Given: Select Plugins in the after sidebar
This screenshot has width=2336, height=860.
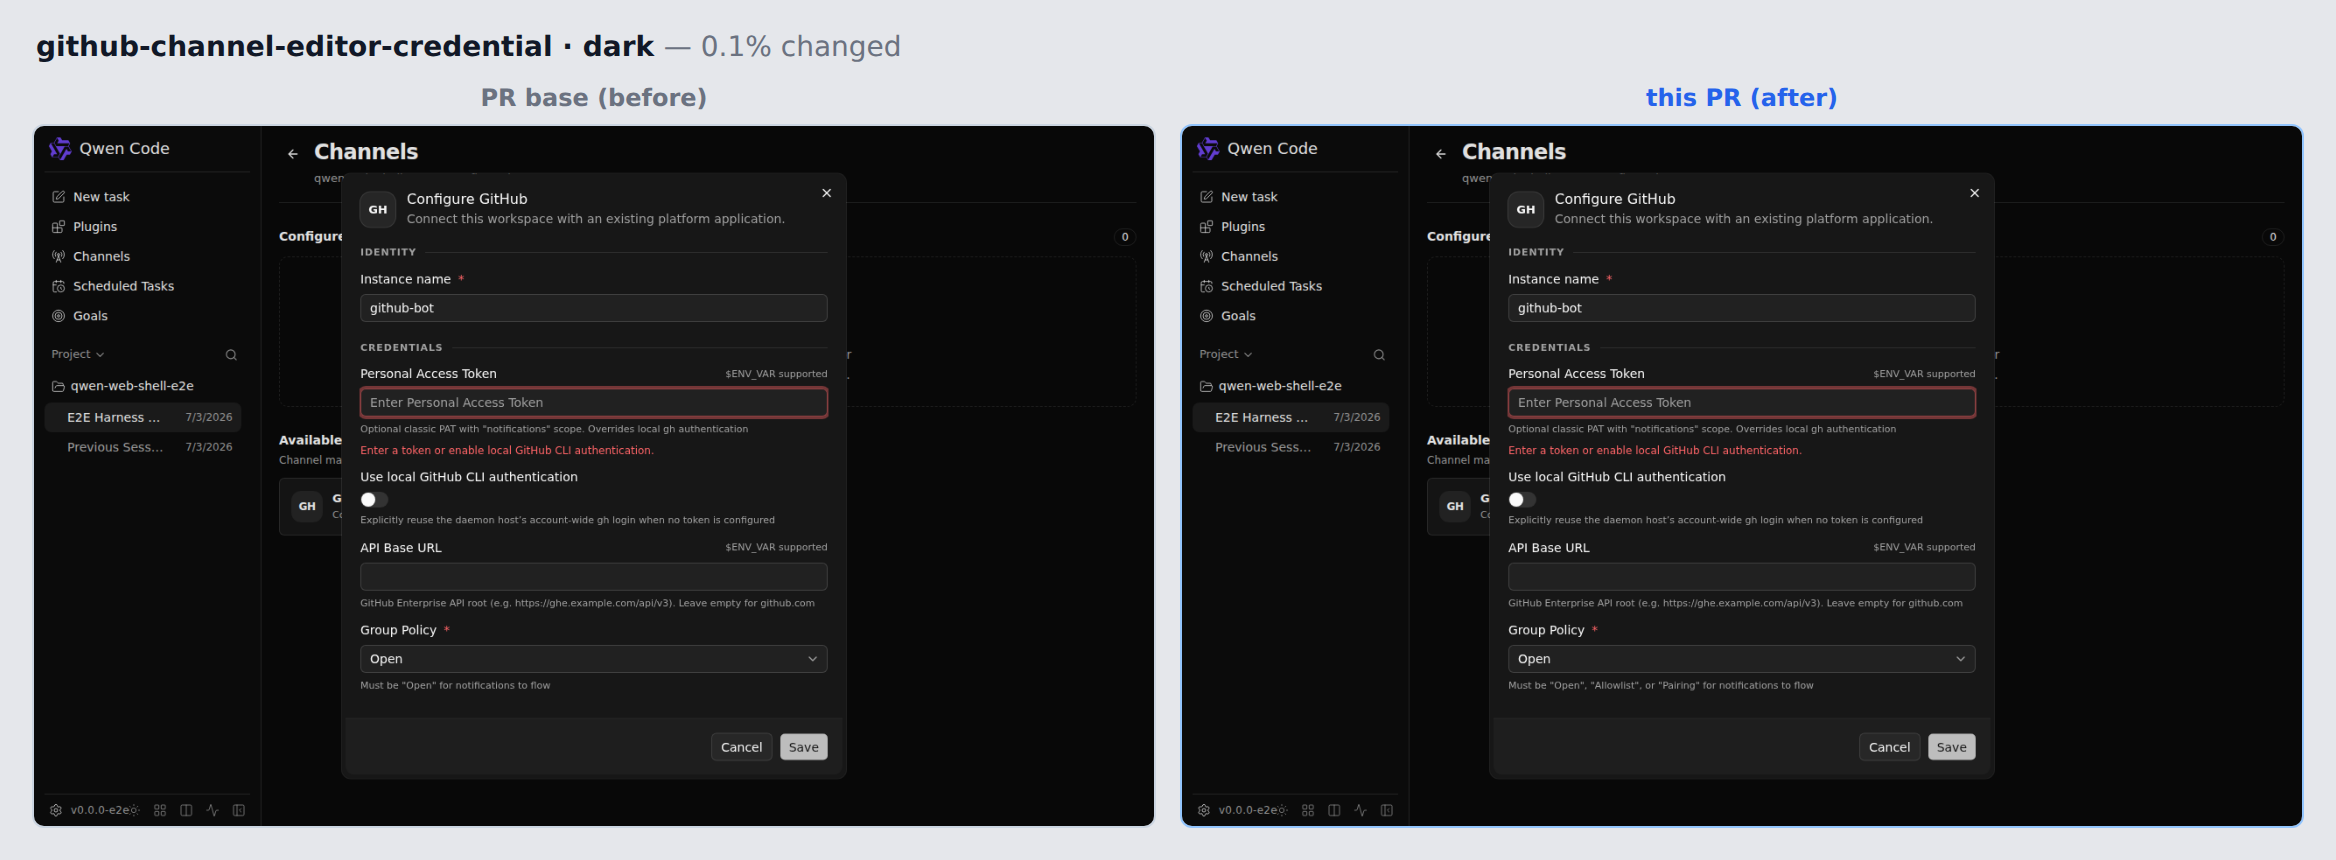Looking at the screenshot, I should [x=1291, y=227].
